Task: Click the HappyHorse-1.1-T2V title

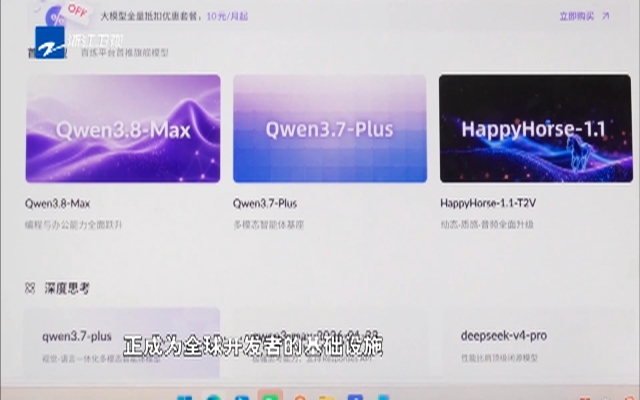Action: (488, 203)
